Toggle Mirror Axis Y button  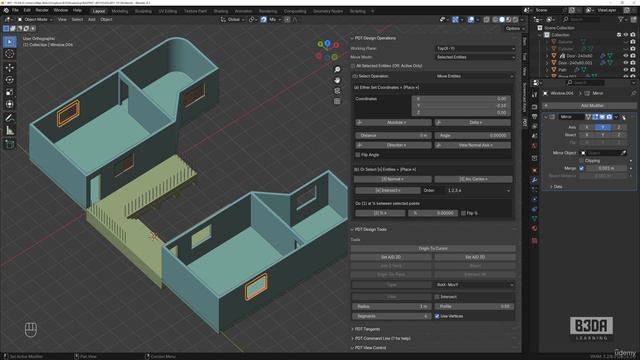pyautogui.click(x=603, y=127)
